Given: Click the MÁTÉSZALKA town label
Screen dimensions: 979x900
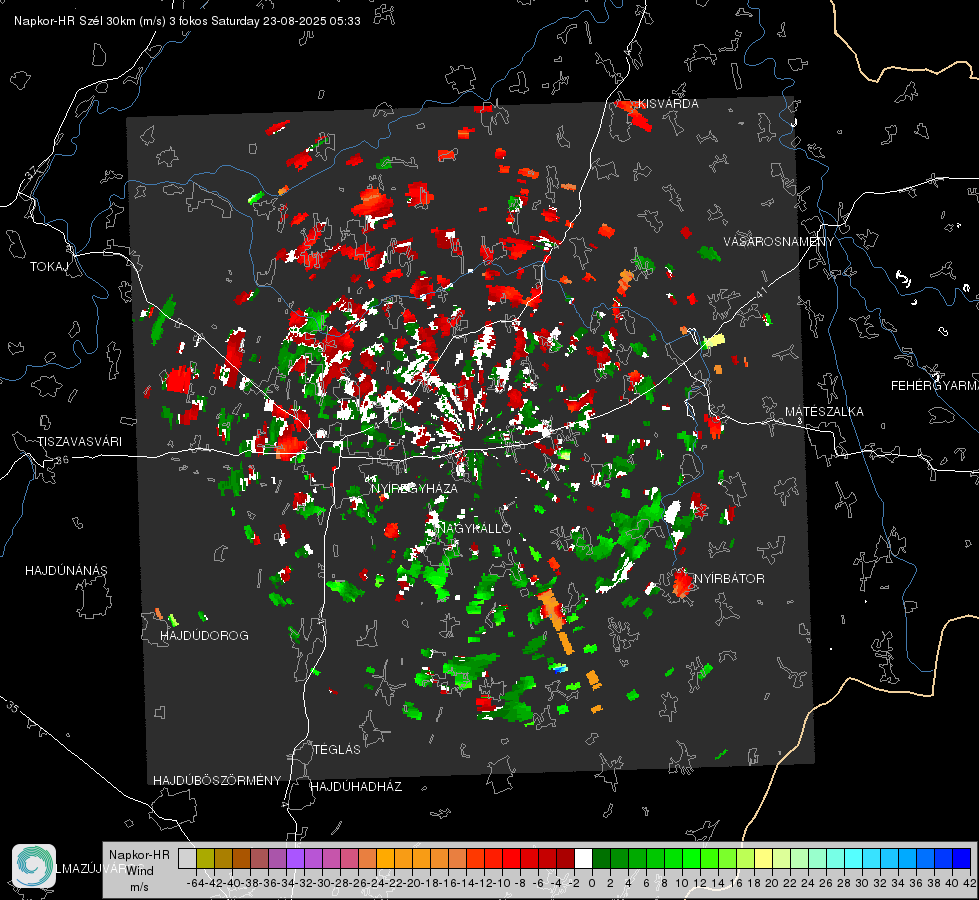Looking at the screenshot, I should (x=824, y=412).
